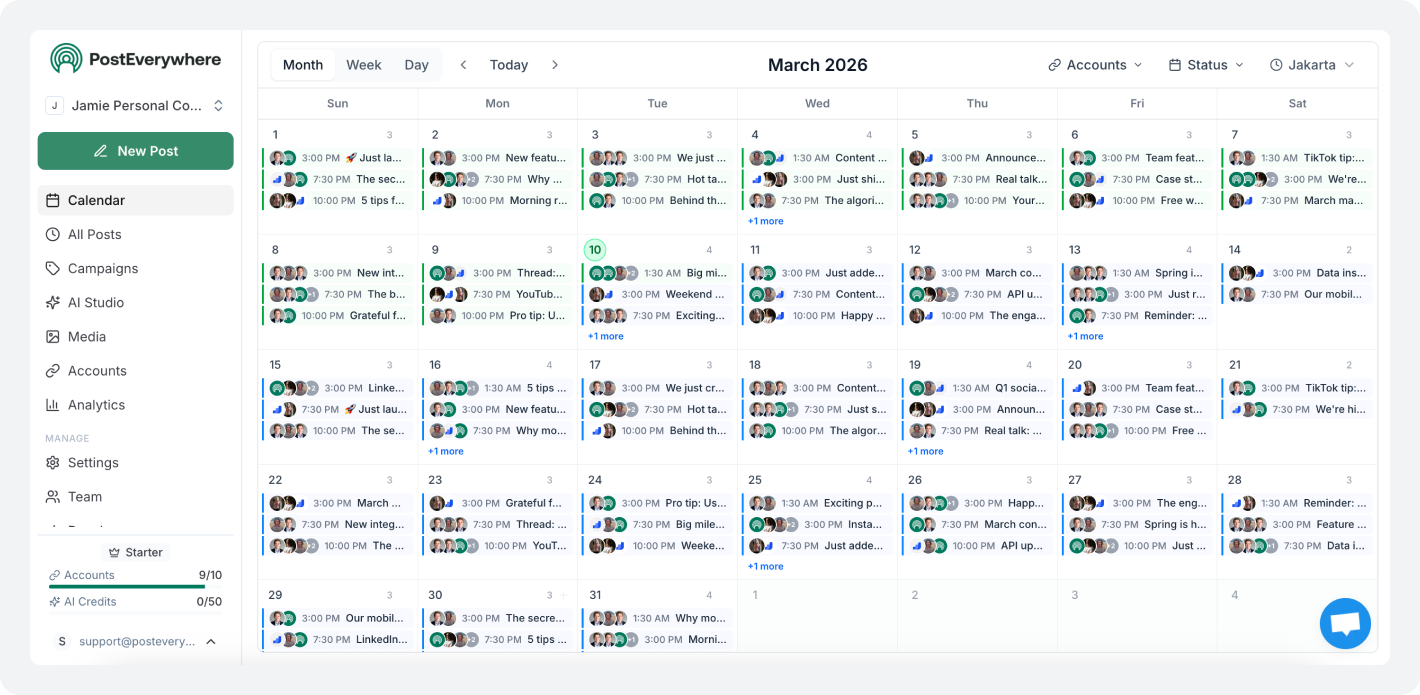Switch to Week view tab
The height and width of the screenshot is (695, 1420).
tap(364, 65)
